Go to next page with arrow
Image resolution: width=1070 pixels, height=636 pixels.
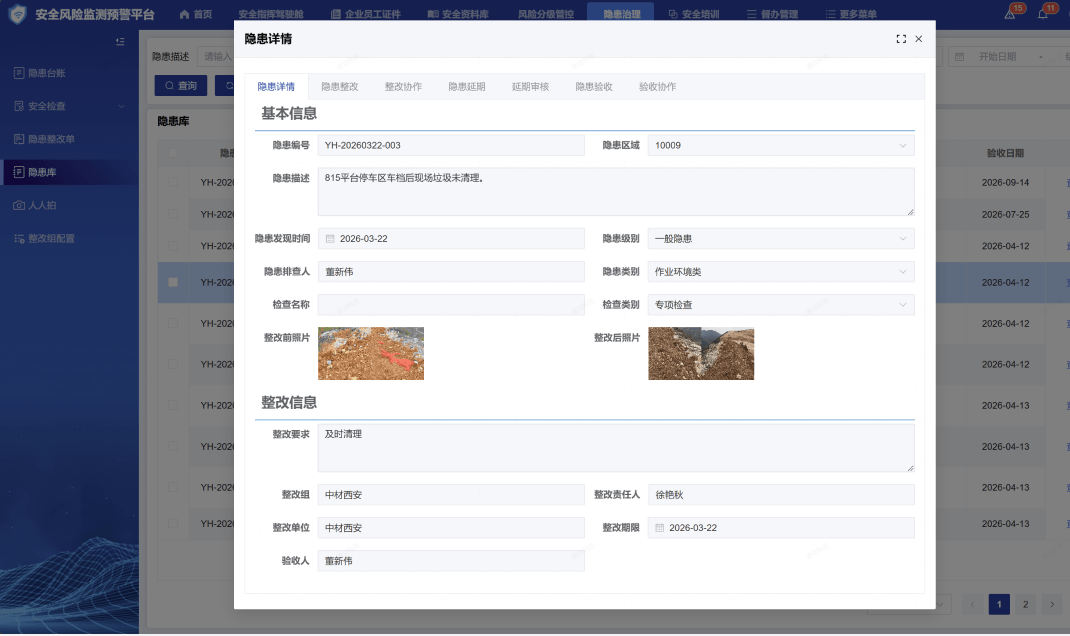coord(1052,604)
